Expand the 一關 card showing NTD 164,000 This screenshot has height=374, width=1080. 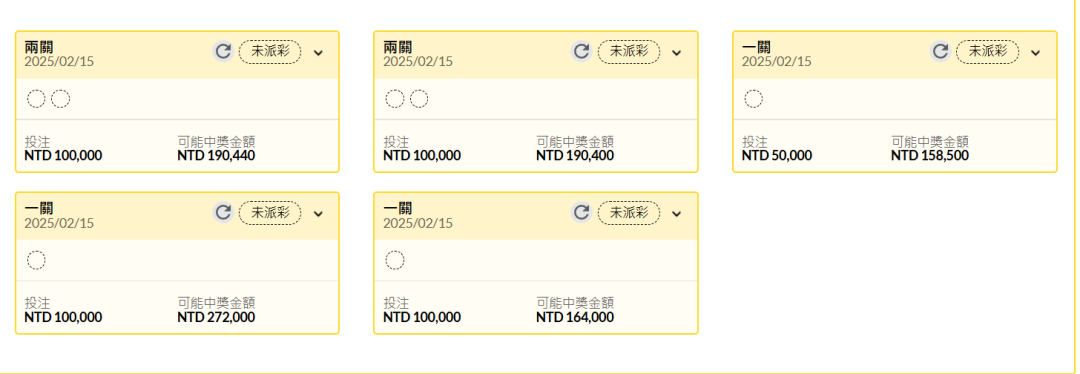(x=676, y=214)
